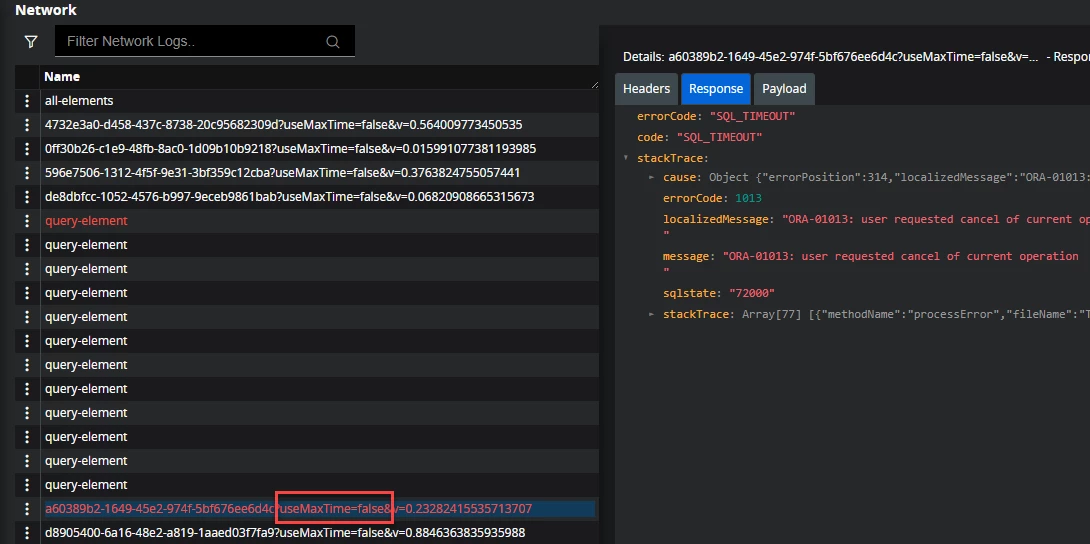Viewport: 1090px width, 544px height.
Task: Switch to the Payload tab
Action: (784, 89)
